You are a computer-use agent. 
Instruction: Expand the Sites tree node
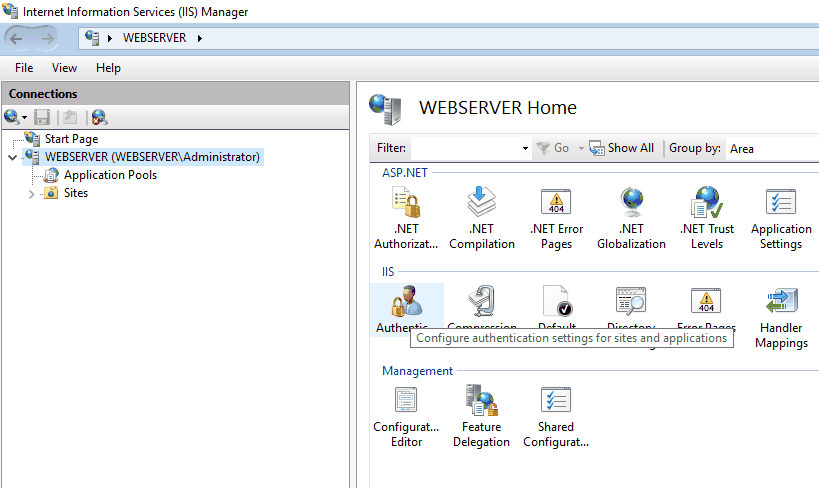tap(32, 194)
